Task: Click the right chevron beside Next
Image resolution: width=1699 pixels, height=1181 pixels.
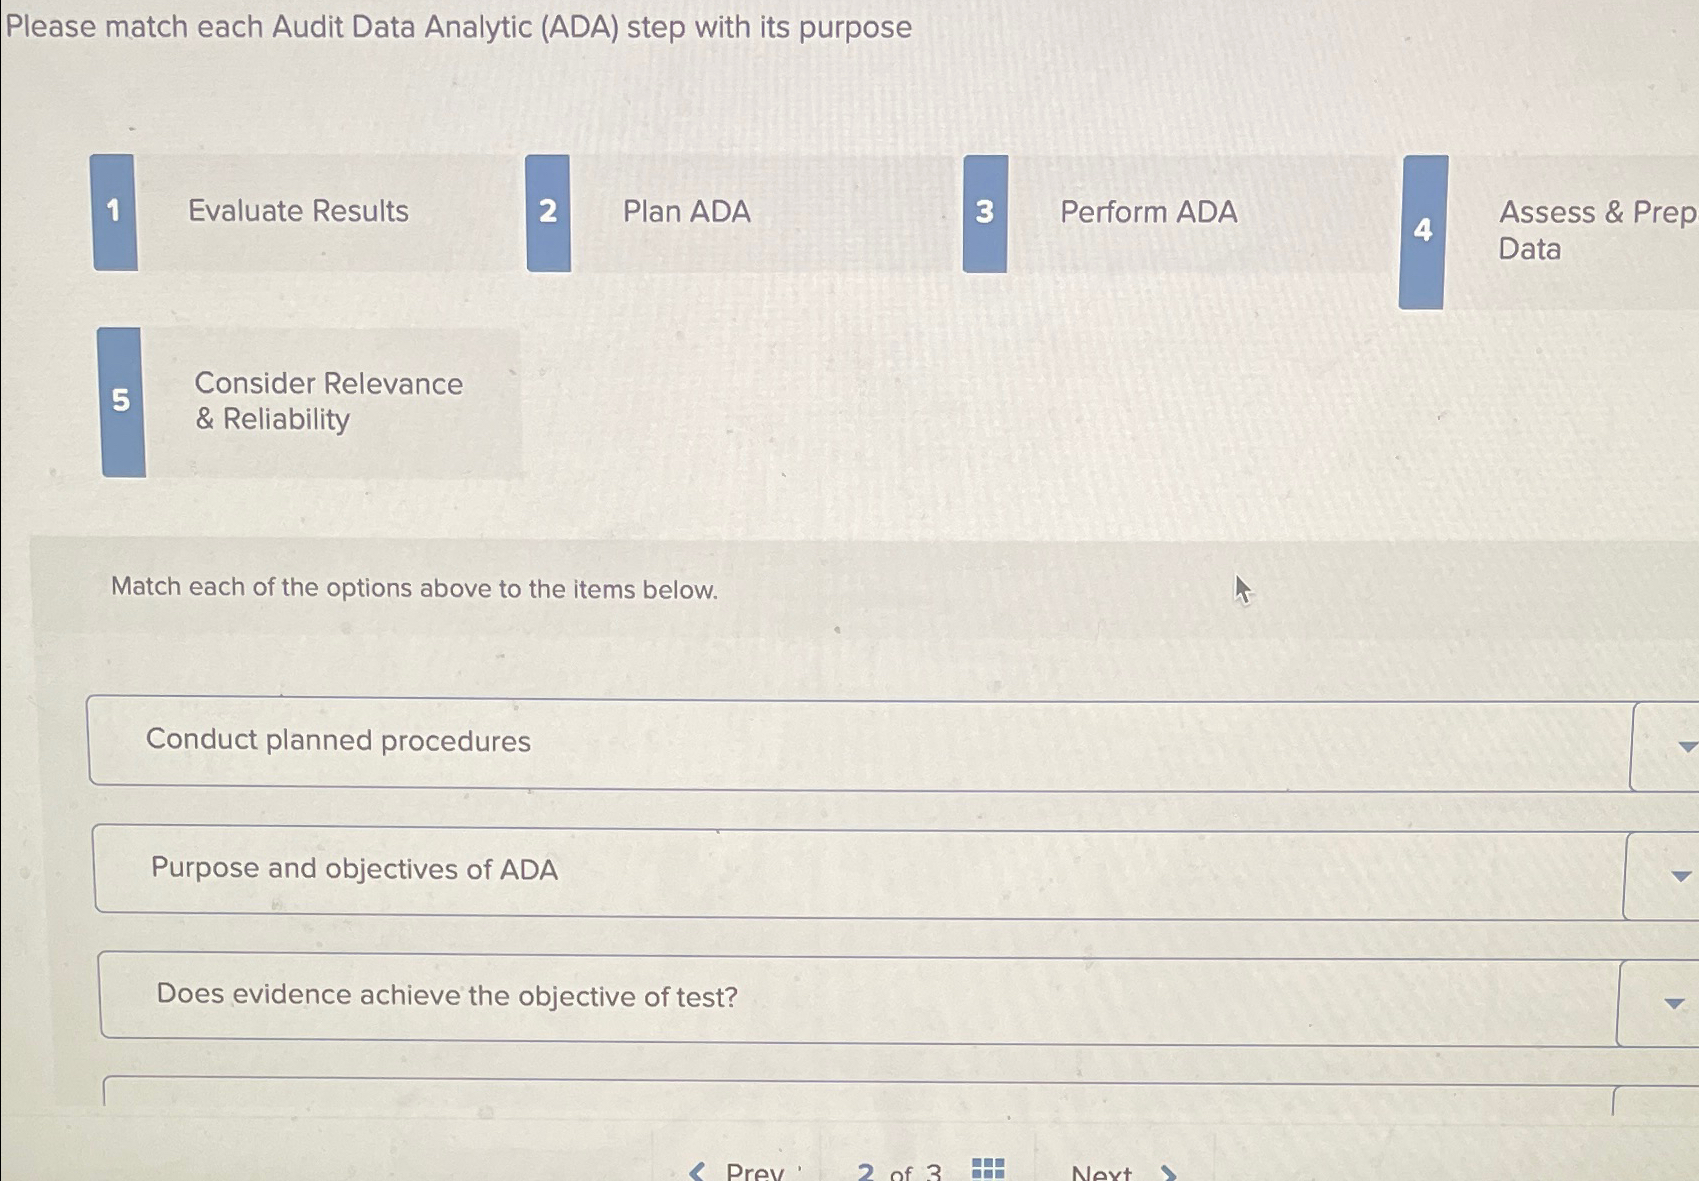Action: (1167, 1170)
